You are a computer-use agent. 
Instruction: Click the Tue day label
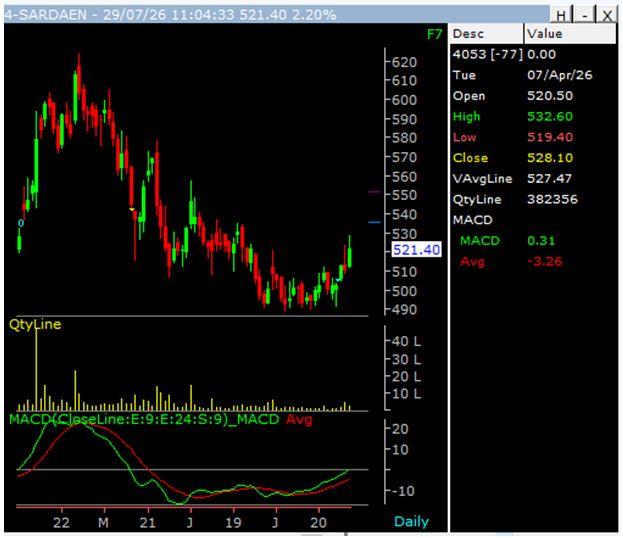pos(464,75)
